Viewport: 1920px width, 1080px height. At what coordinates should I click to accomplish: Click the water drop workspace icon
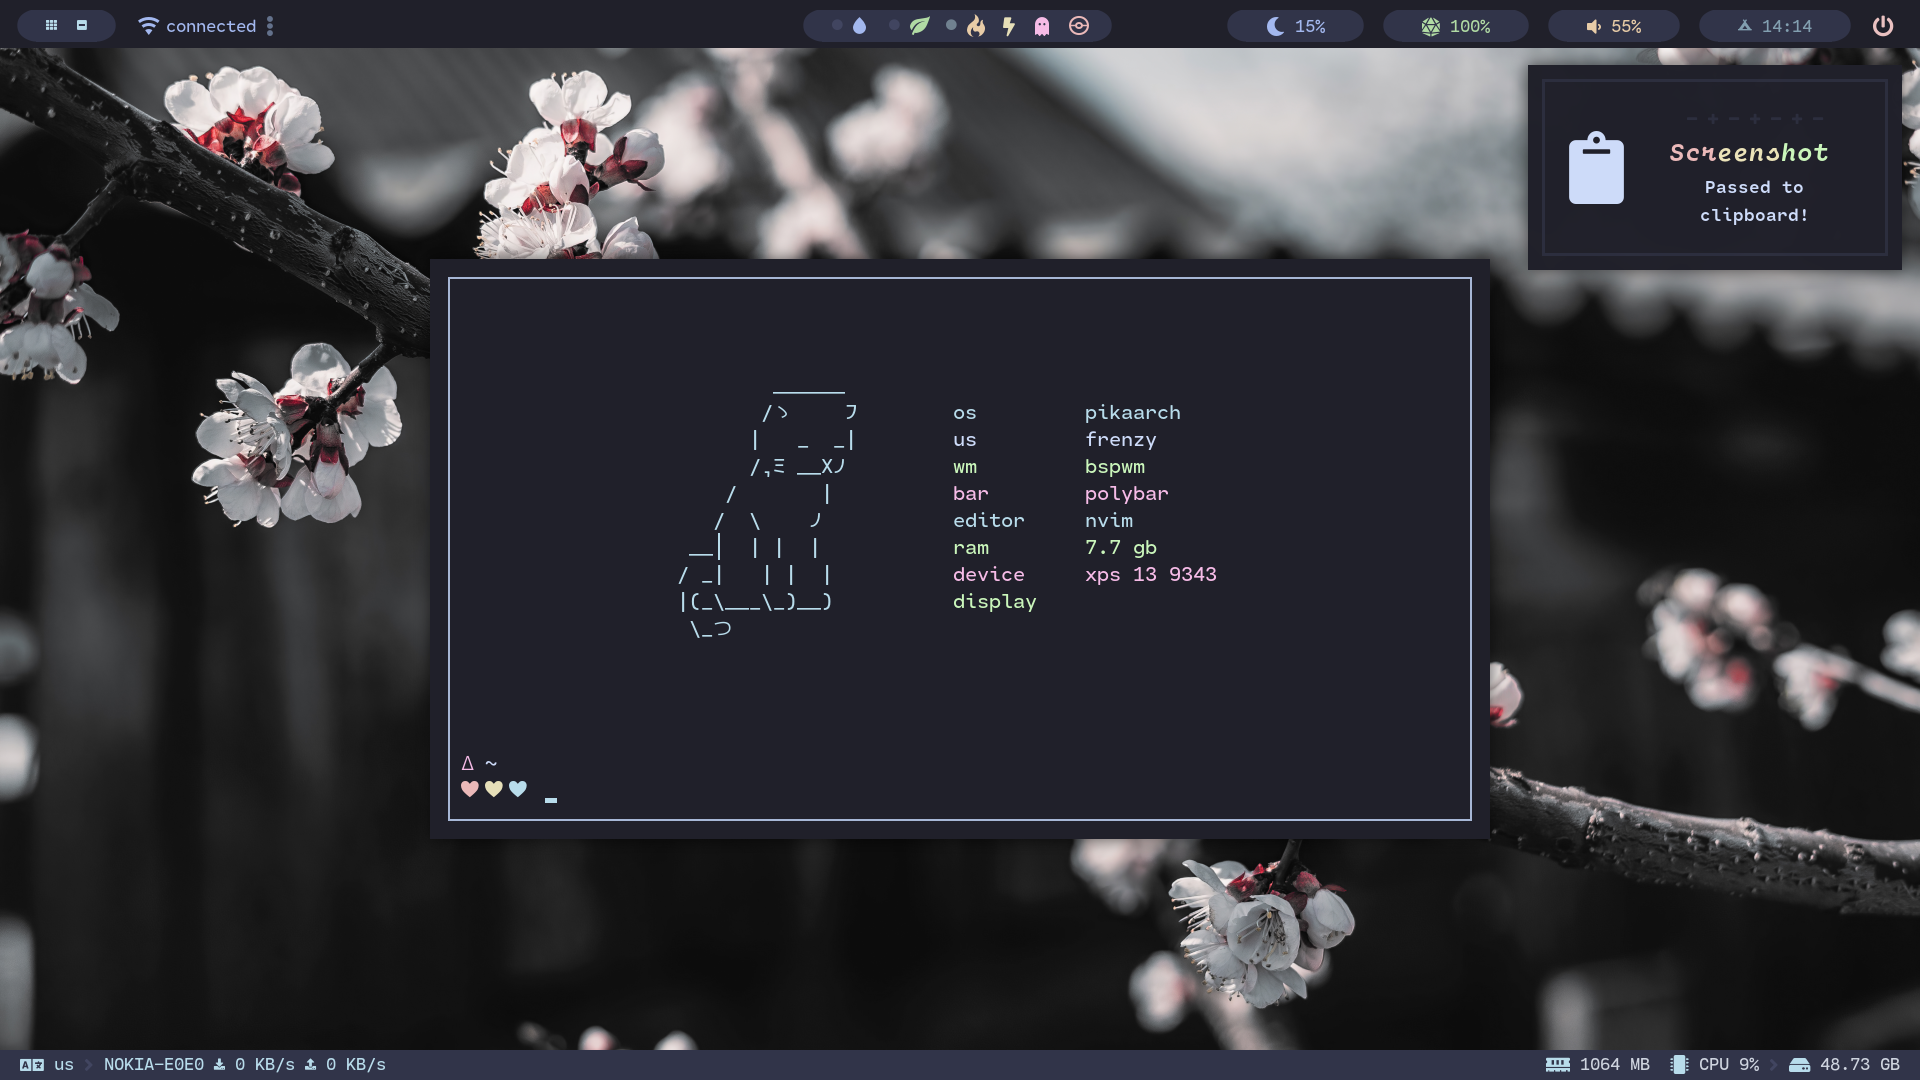tap(859, 26)
